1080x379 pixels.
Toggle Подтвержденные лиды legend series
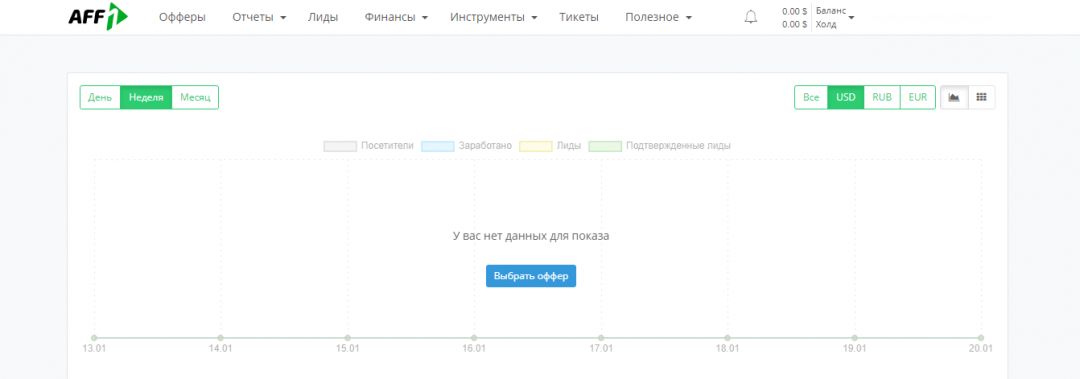click(660, 146)
